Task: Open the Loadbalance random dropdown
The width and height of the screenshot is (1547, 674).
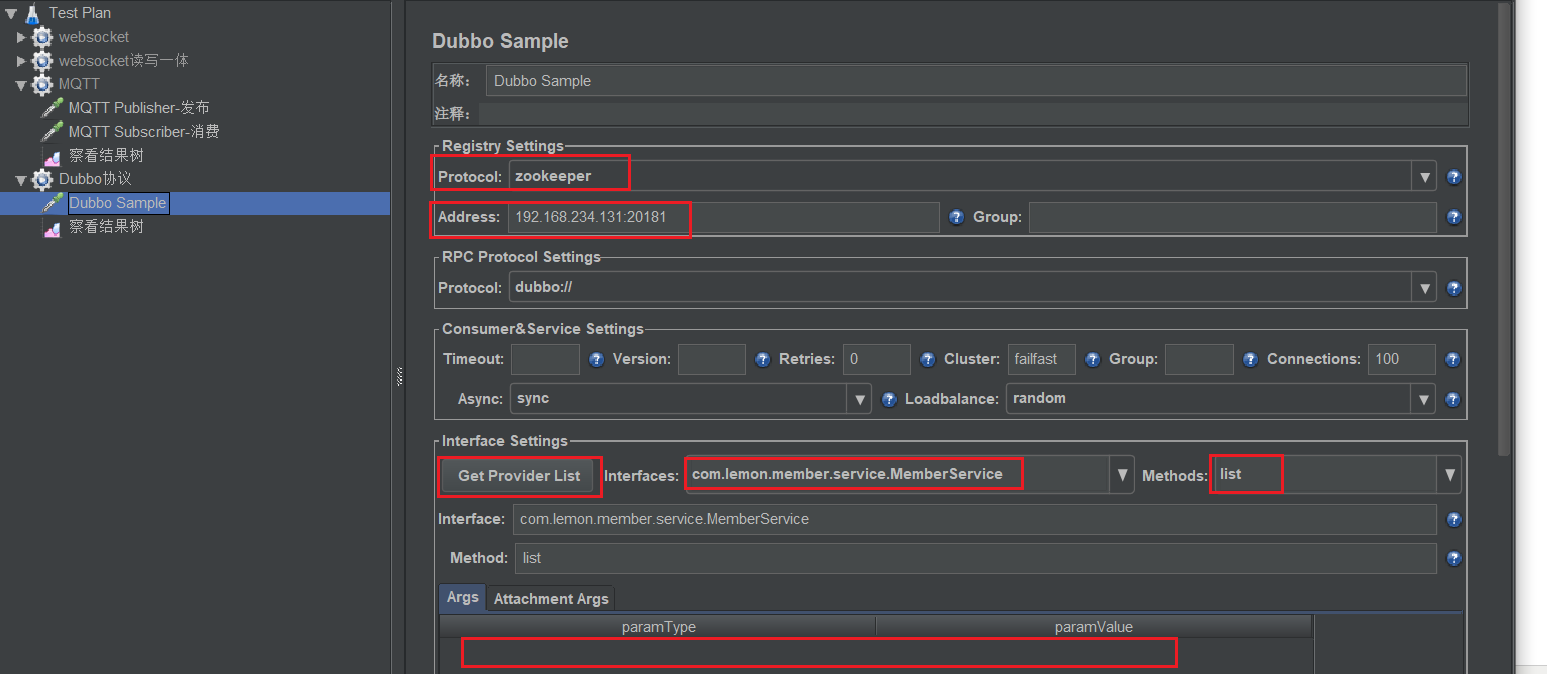Action: pyautogui.click(x=1425, y=399)
